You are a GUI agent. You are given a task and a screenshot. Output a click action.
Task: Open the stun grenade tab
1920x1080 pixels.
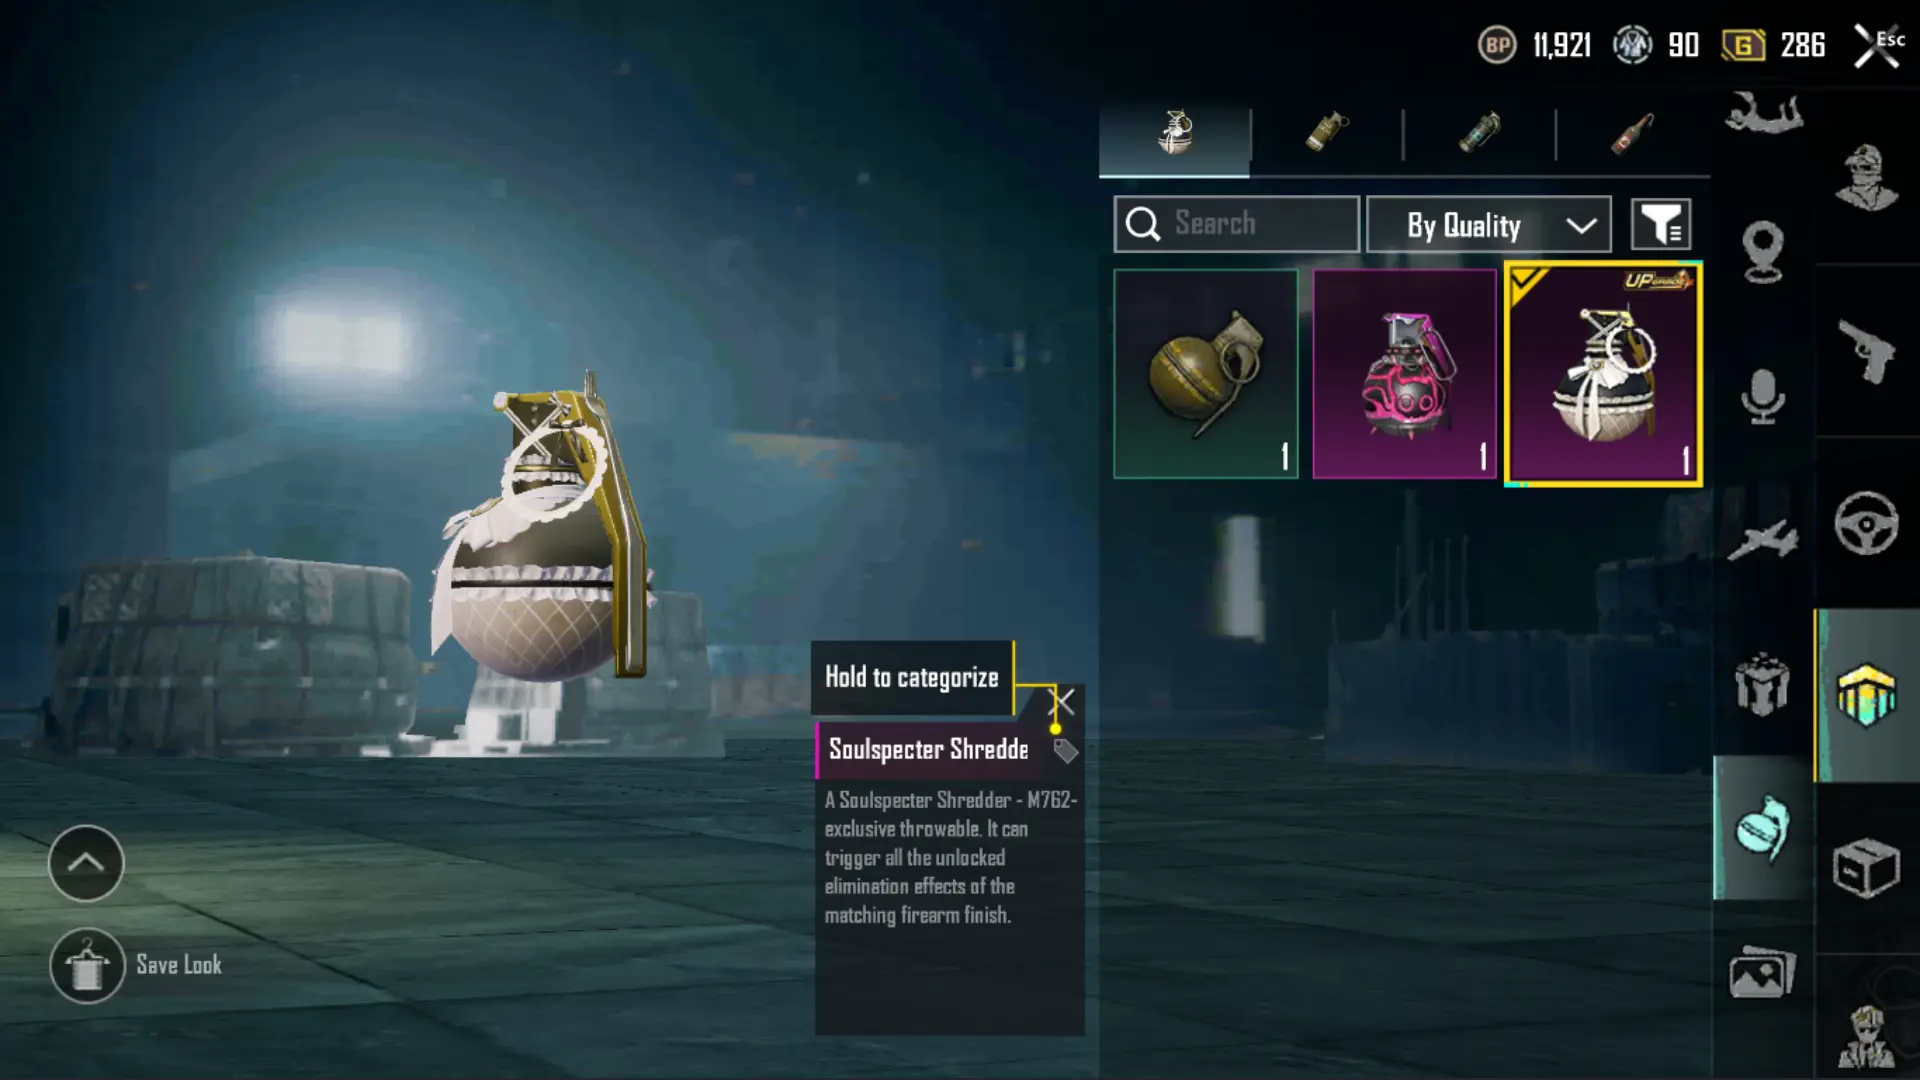click(x=1479, y=135)
